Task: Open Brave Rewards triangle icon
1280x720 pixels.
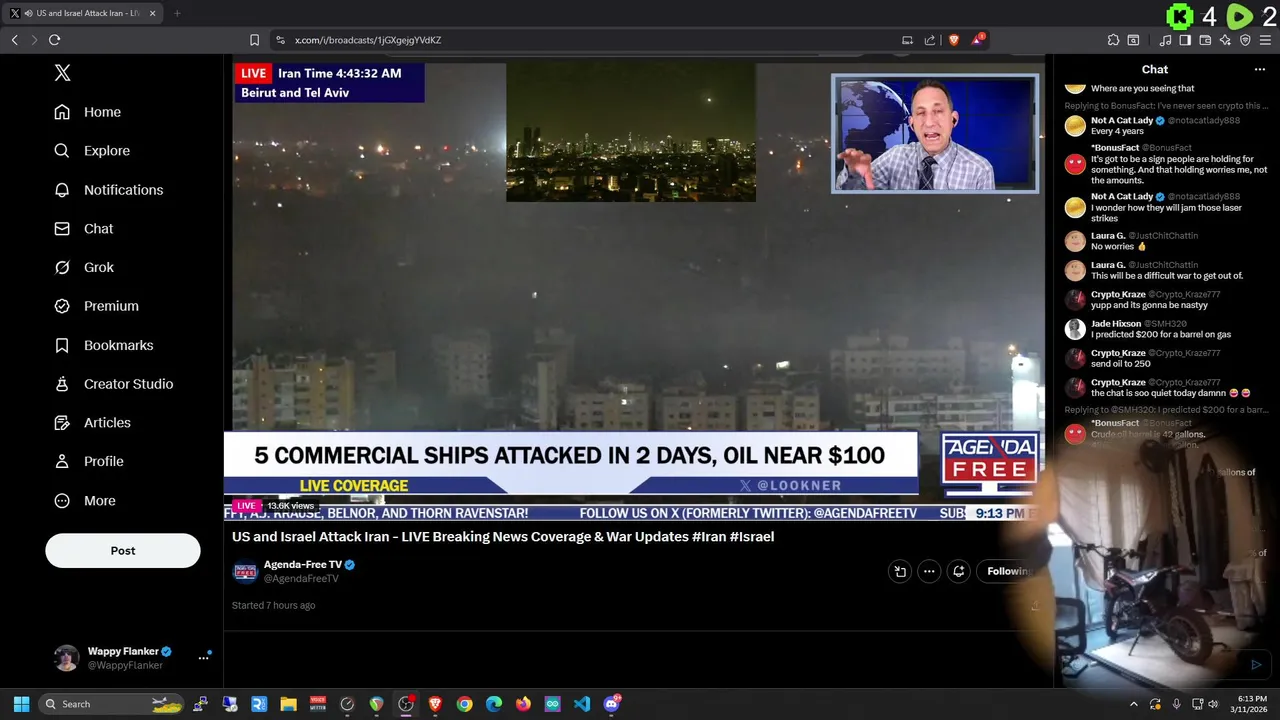Action: (x=978, y=40)
